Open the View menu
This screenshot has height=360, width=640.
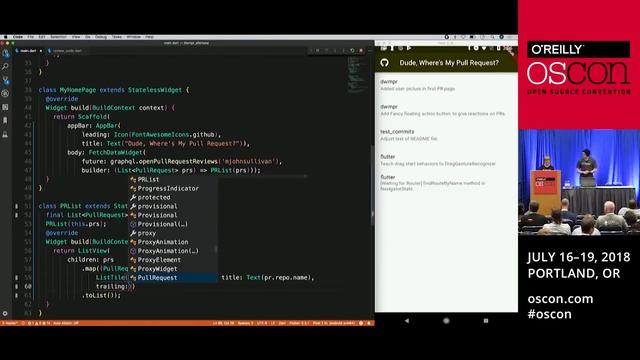coord(76,37)
